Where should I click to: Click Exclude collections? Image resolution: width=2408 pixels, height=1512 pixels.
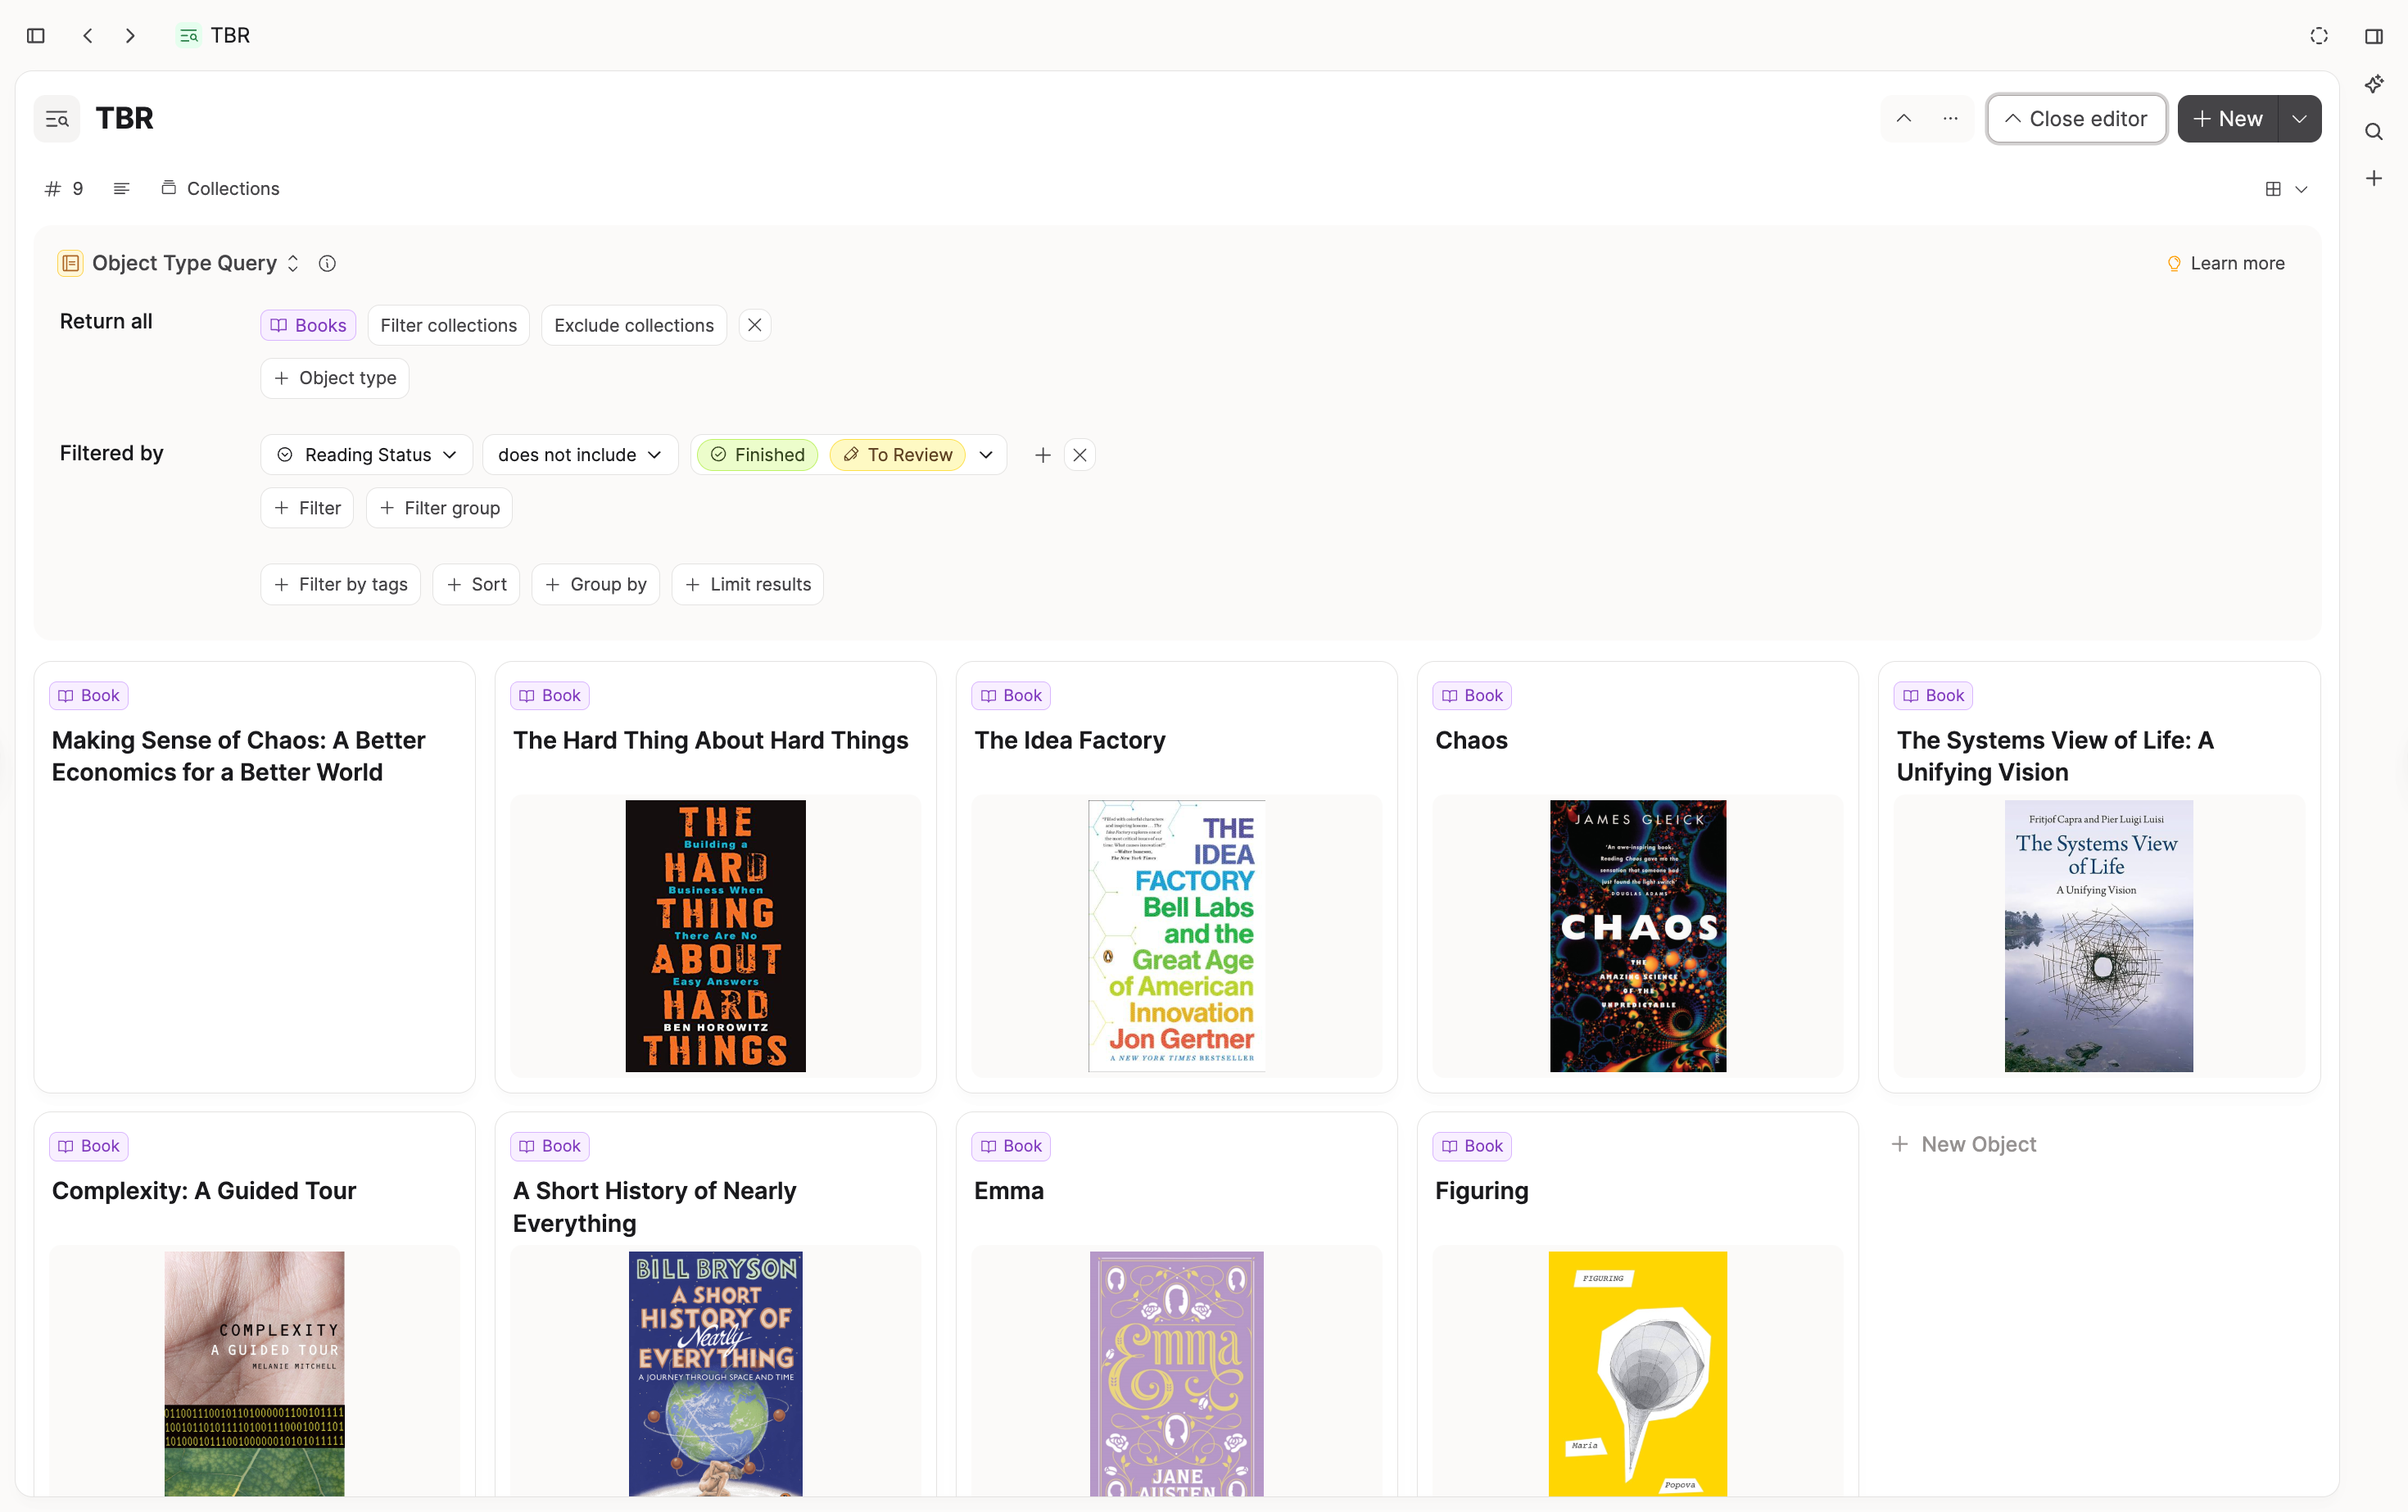click(634, 325)
